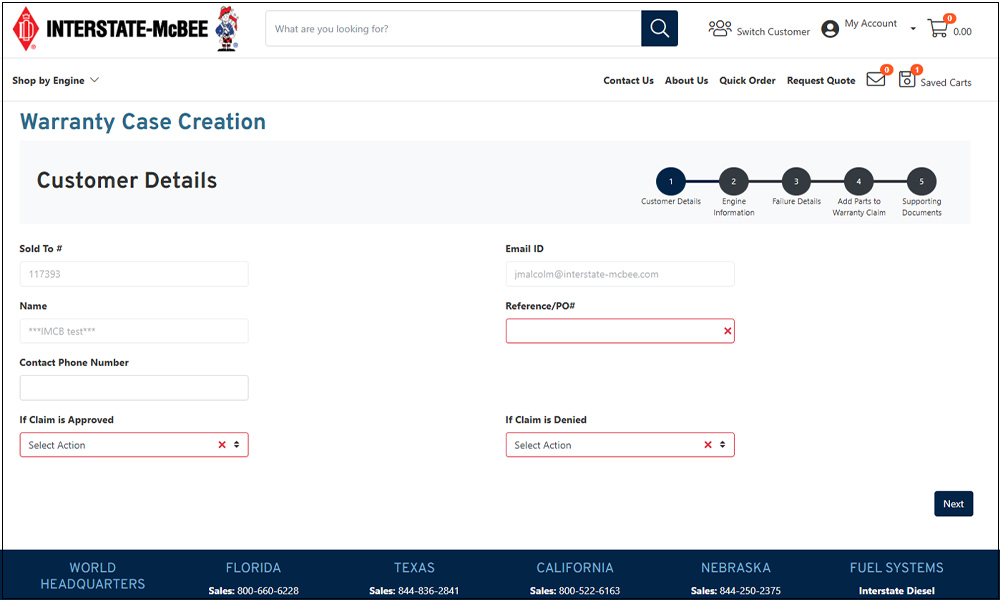
Task: Open the If Claim is Denied select
Action: pos(620,445)
